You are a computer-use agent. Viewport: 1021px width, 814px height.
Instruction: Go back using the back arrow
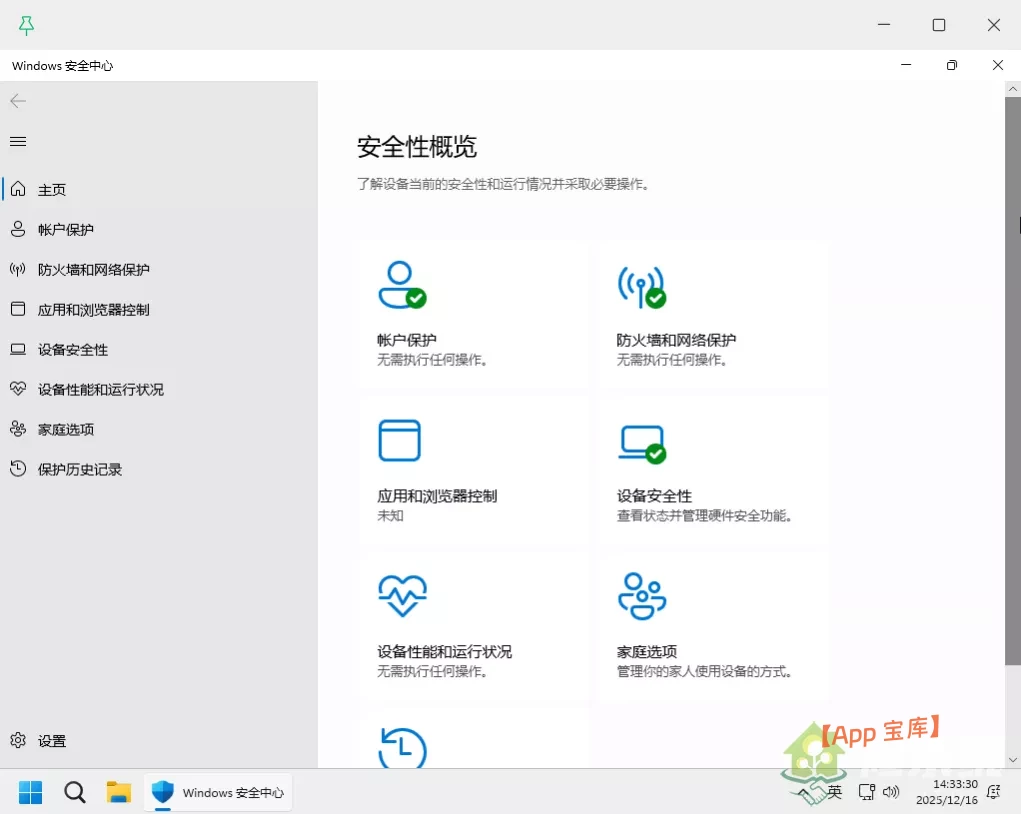click(x=16, y=101)
